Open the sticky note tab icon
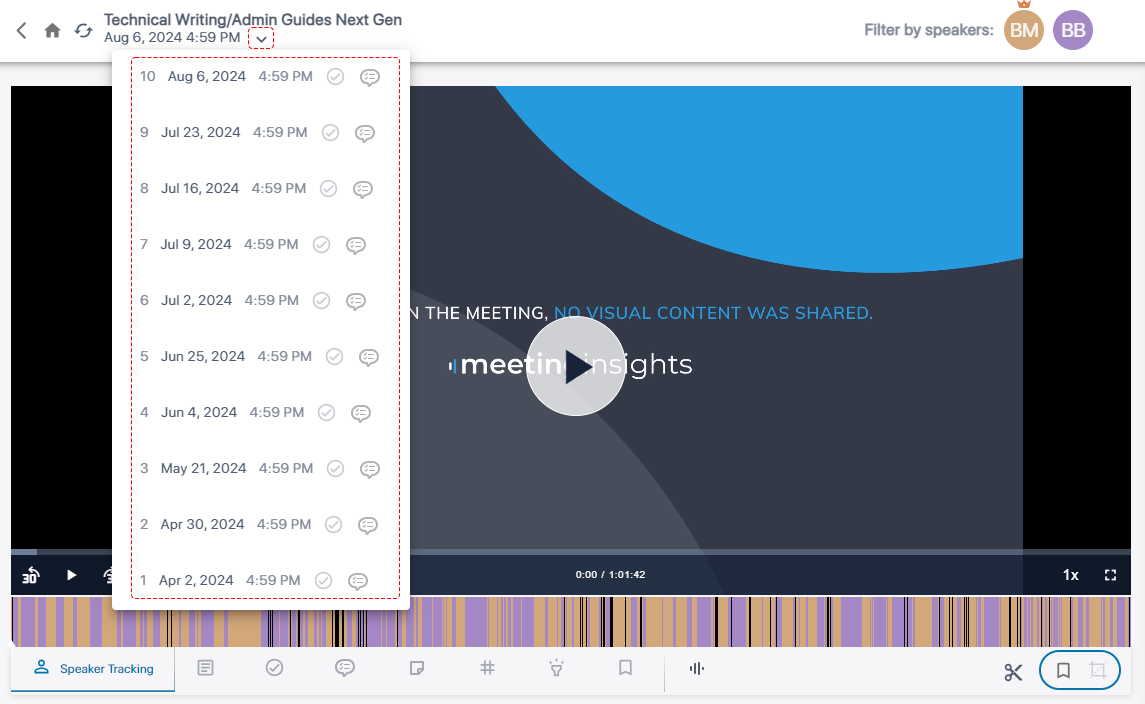This screenshot has width=1145, height=704. pyautogui.click(x=418, y=668)
